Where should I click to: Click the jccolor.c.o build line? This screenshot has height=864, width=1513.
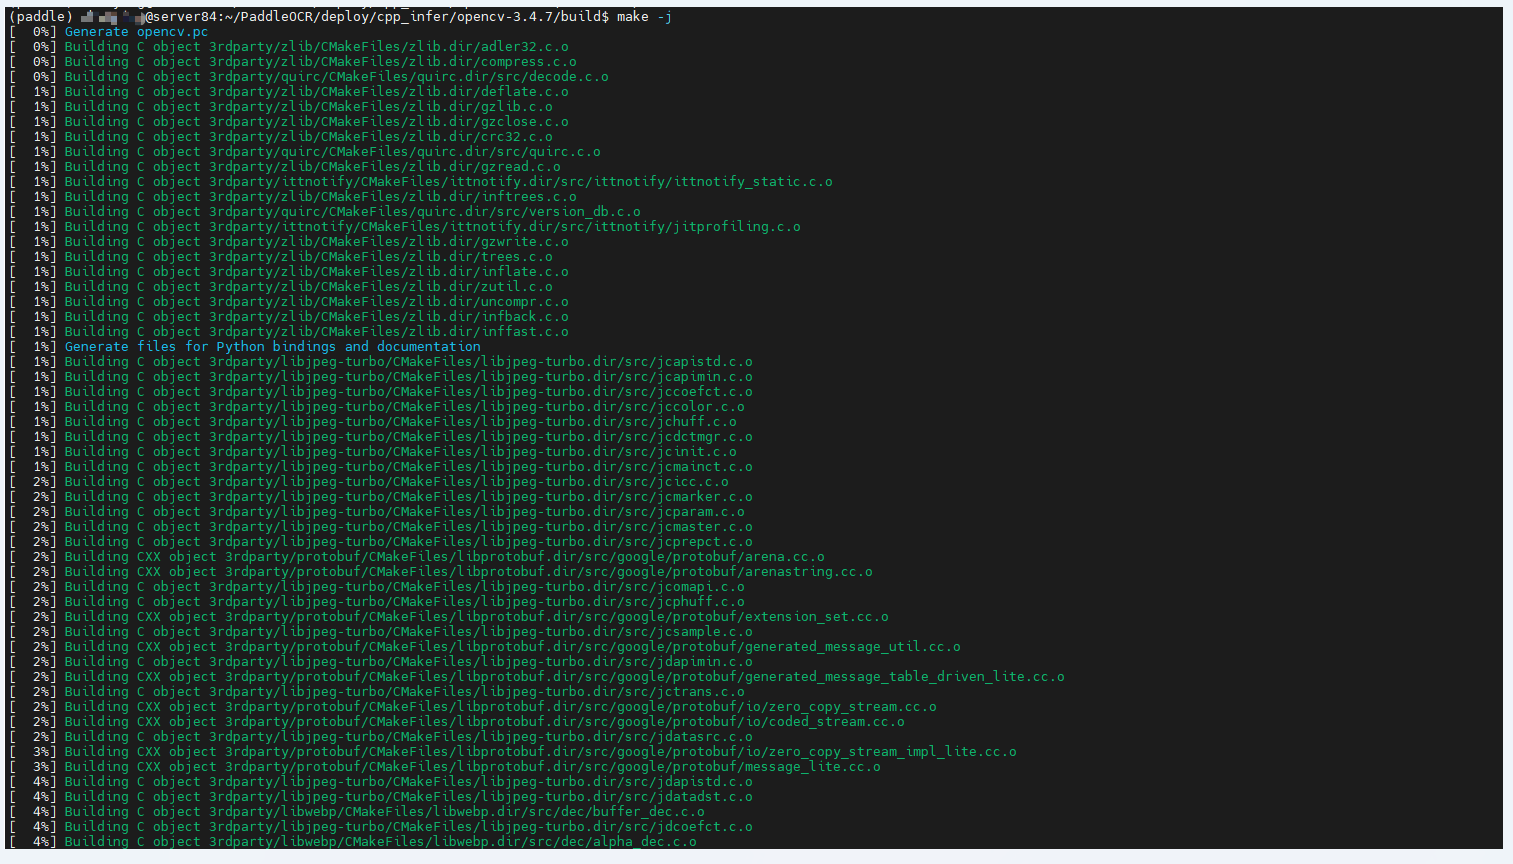[x=377, y=407]
